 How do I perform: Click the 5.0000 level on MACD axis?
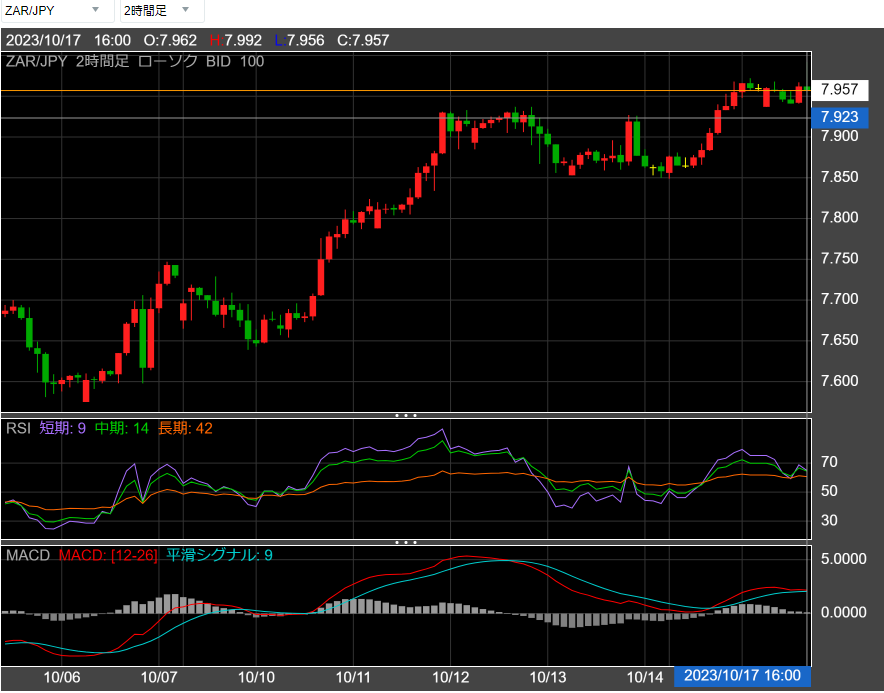pyautogui.click(x=842, y=557)
